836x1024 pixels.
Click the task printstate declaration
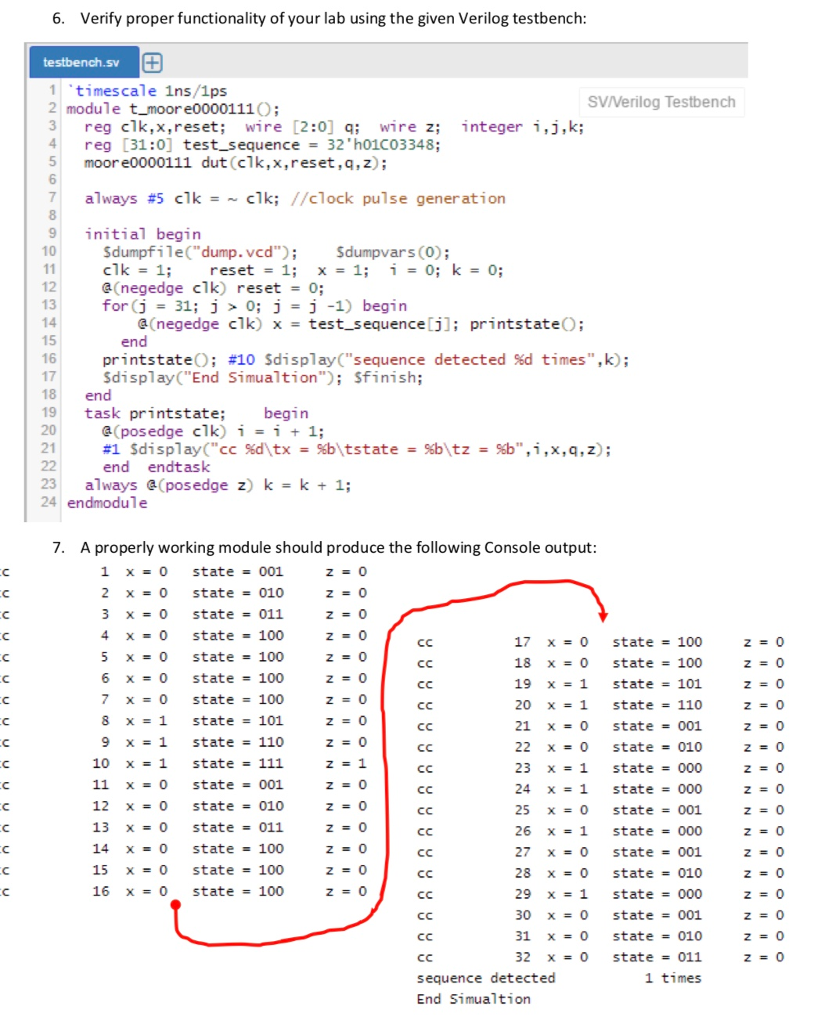coord(140,413)
